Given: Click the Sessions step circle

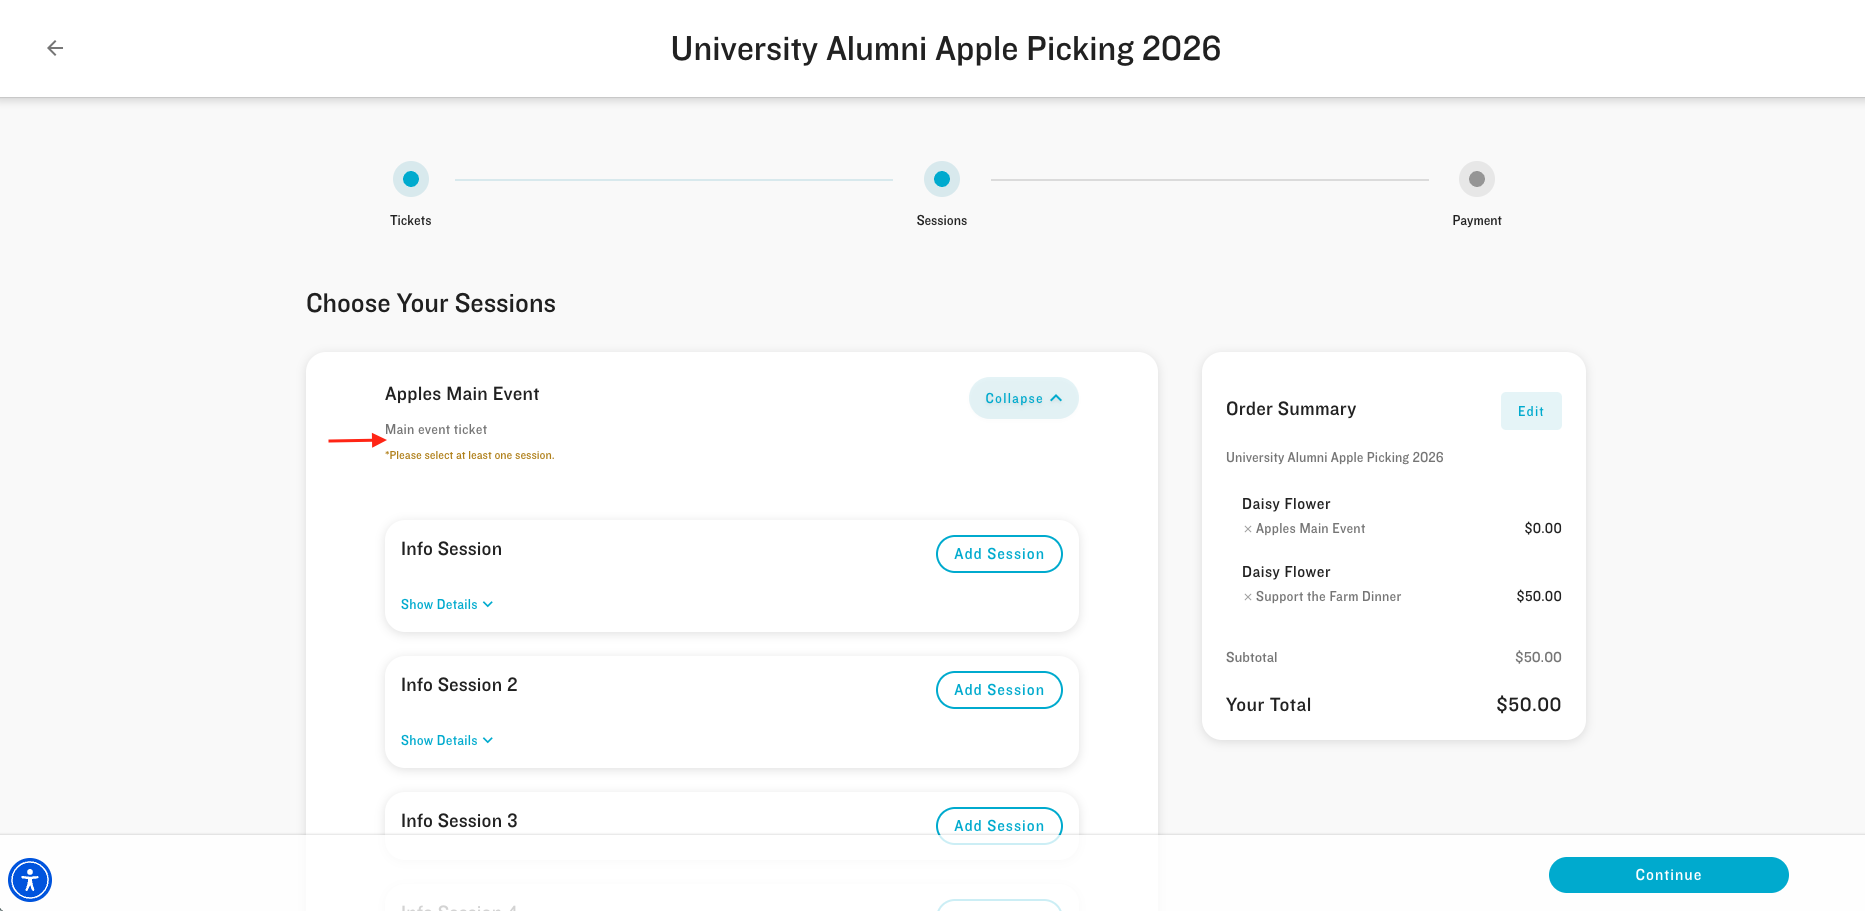Looking at the screenshot, I should pos(942,179).
